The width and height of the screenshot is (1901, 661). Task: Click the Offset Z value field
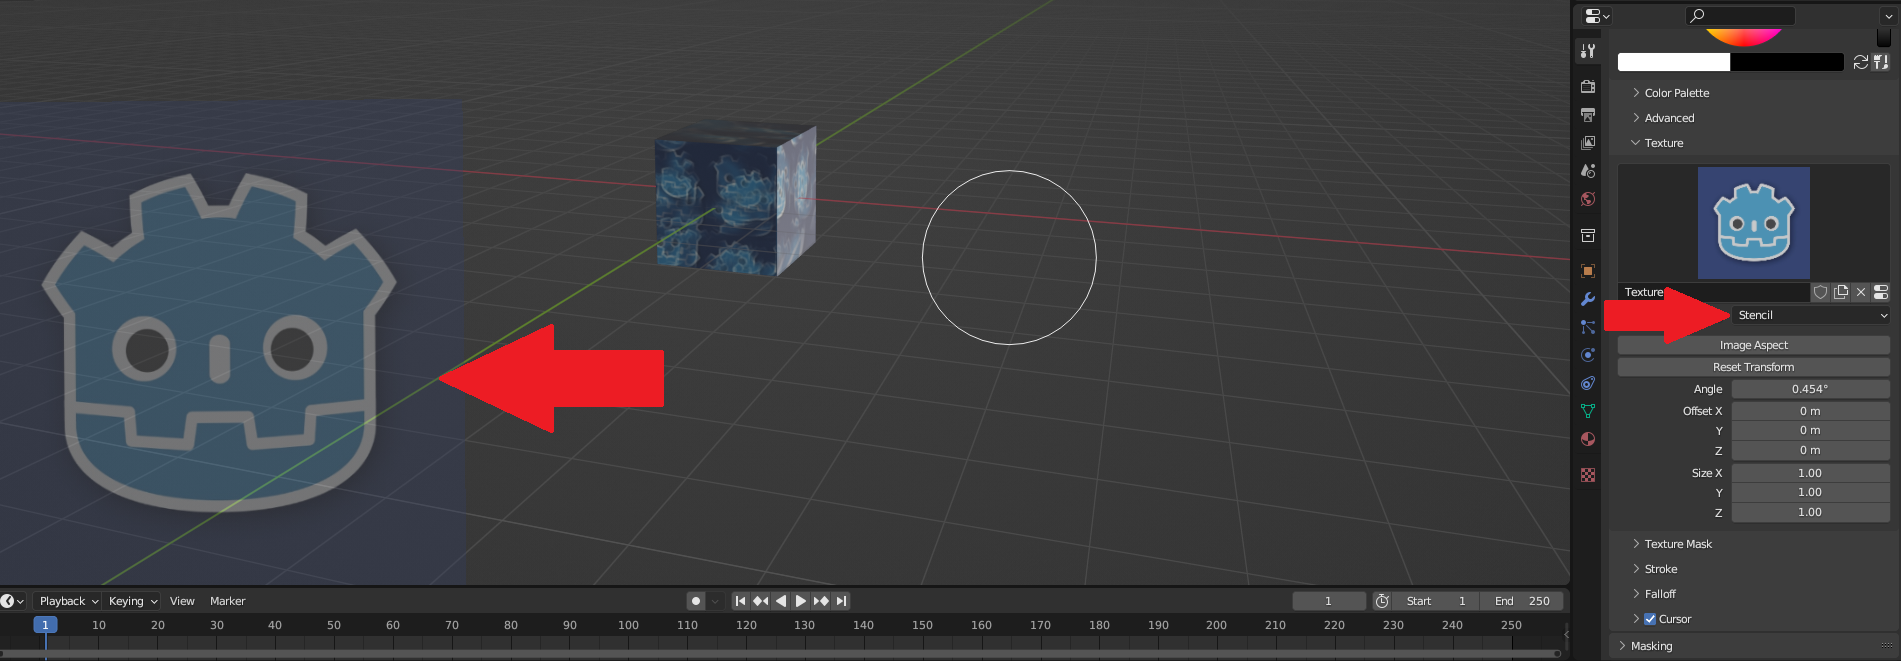pos(1811,451)
